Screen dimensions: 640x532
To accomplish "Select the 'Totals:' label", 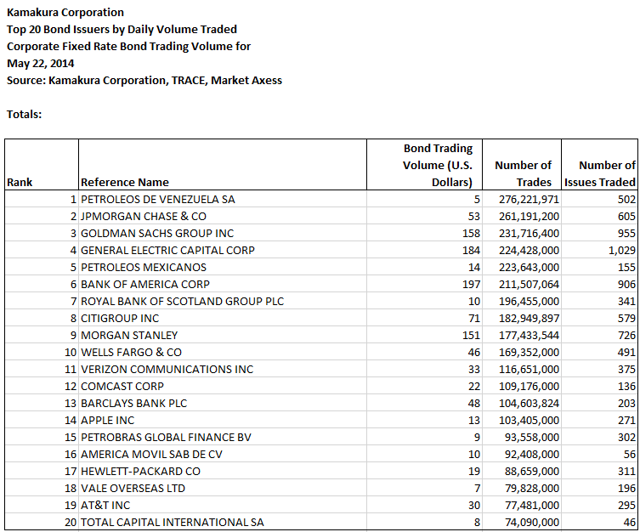I will tap(24, 114).
